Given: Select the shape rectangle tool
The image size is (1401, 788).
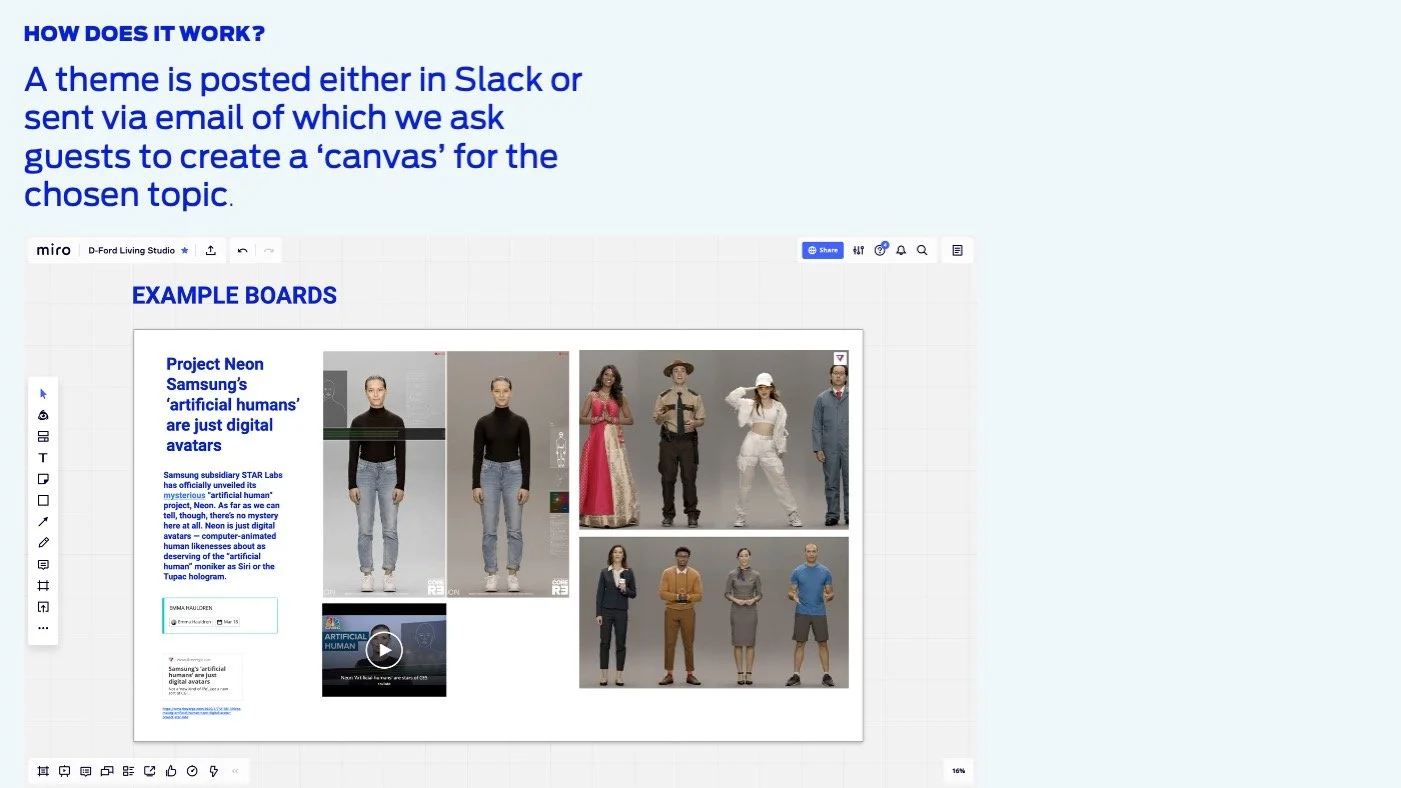Looking at the screenshot, I should coord(43,500).
